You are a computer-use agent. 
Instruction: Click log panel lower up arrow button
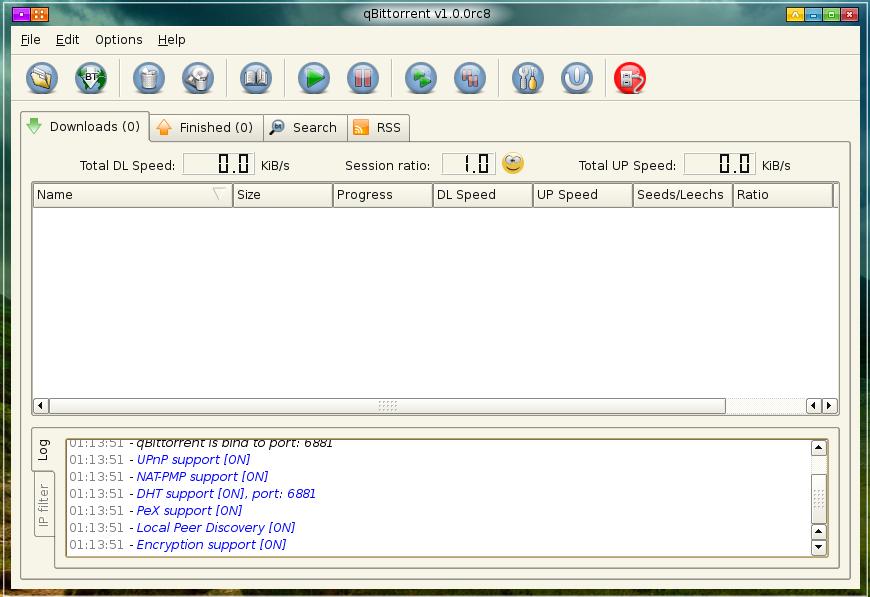coord(818,532)
